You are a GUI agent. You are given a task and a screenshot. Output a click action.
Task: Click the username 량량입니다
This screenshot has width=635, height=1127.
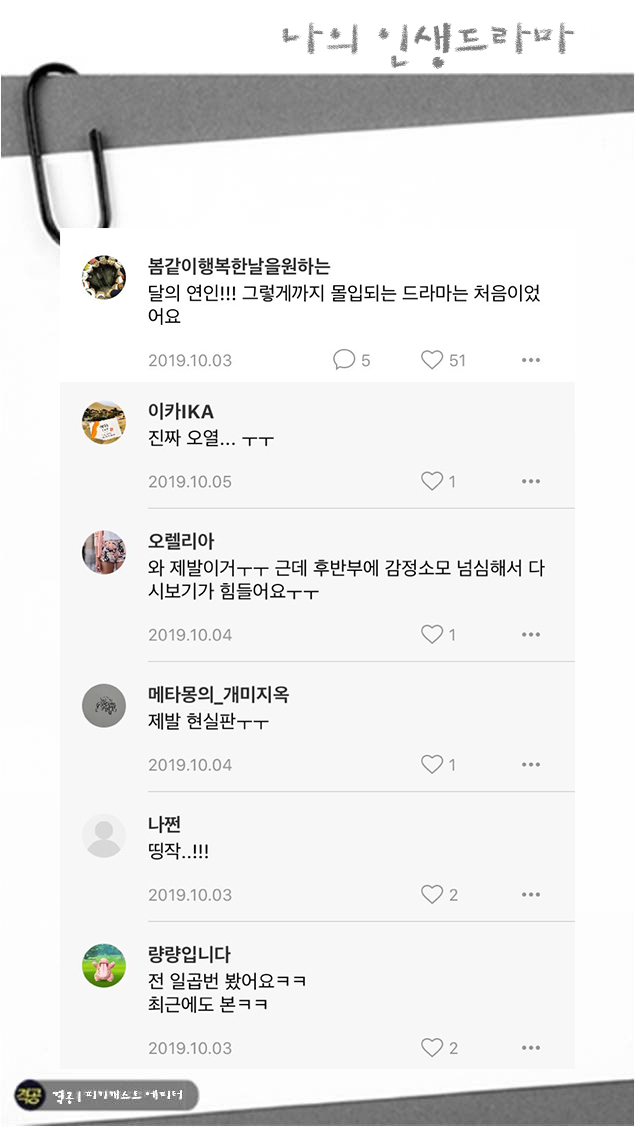tap(176, 955)
